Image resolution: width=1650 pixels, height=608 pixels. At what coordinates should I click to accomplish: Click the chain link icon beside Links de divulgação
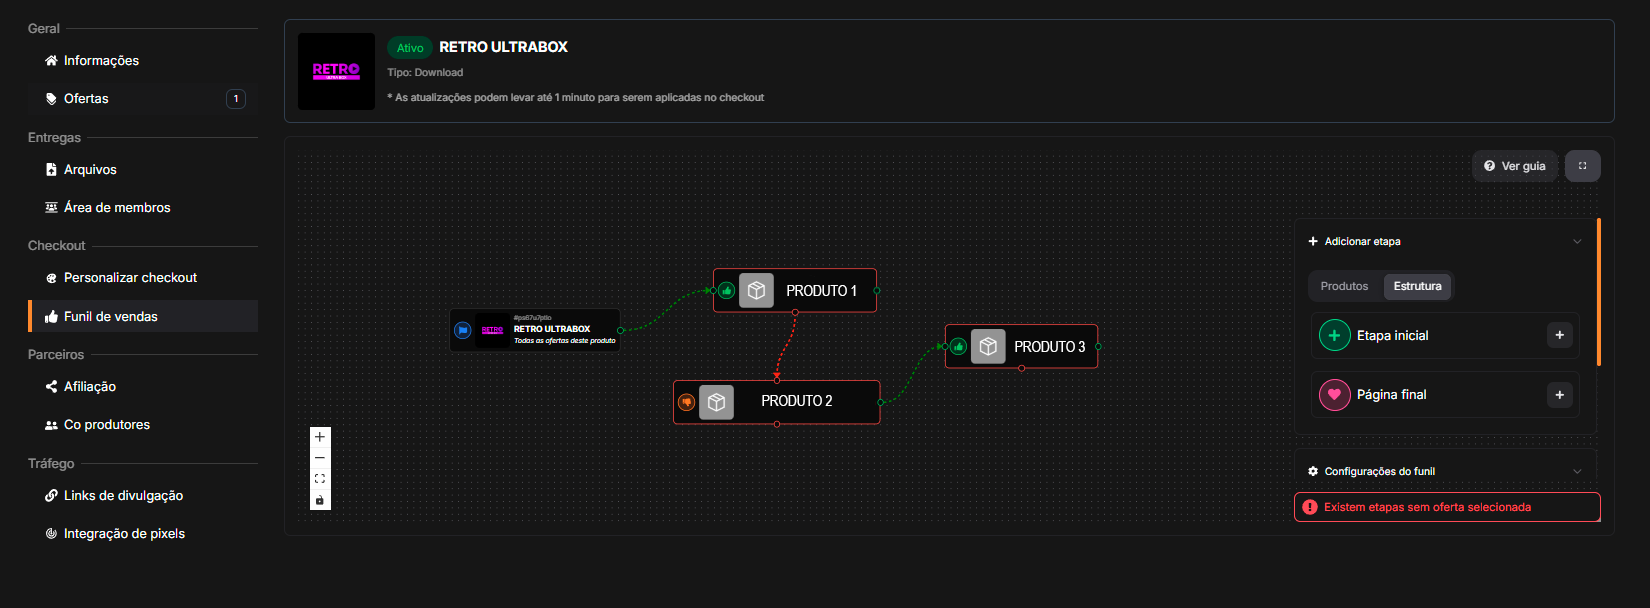(x=51, y=496)
